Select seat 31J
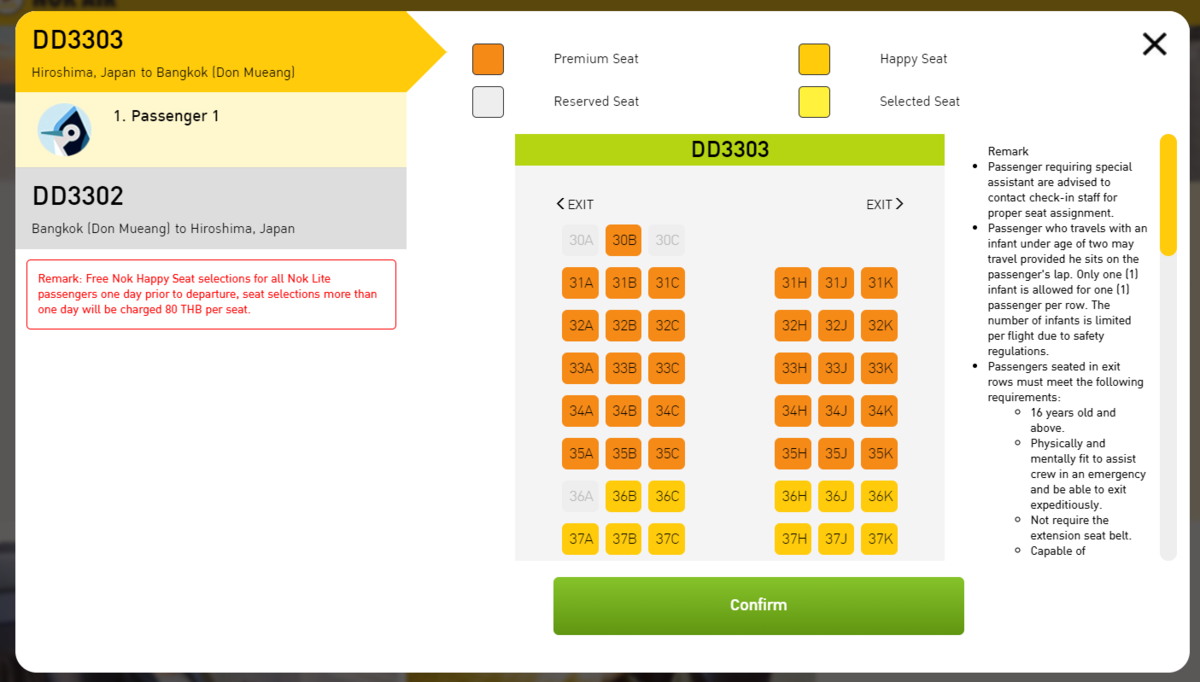The image size is (1200, 682). point(837,283)
